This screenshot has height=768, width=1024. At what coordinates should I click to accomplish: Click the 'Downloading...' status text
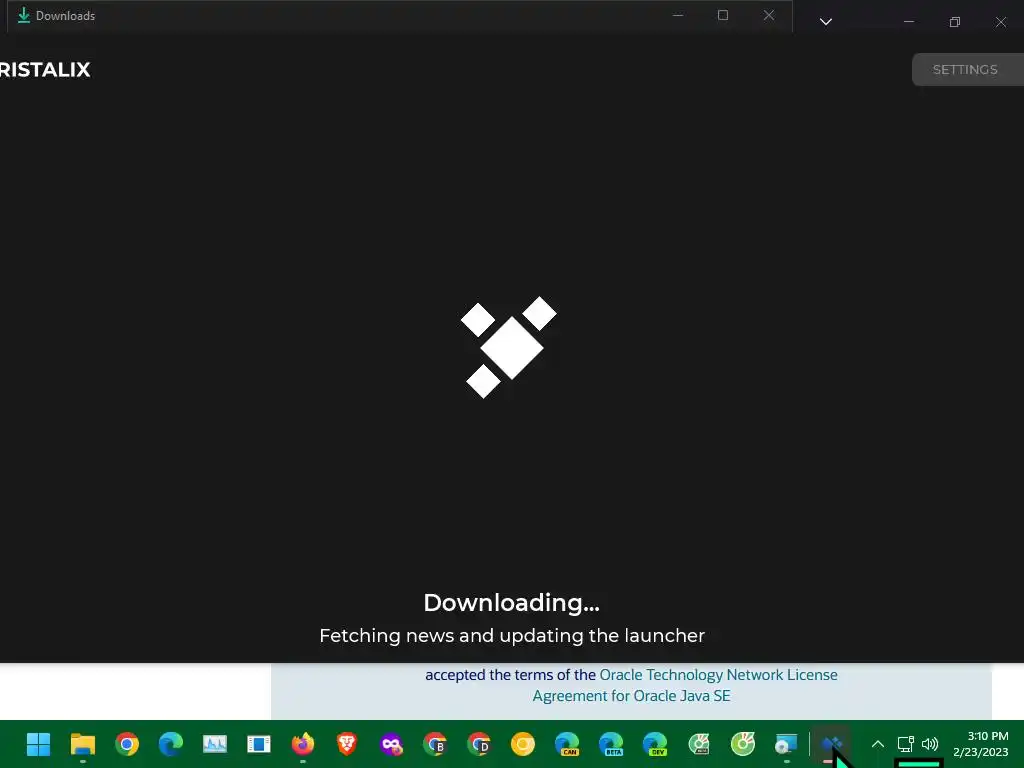511,603
